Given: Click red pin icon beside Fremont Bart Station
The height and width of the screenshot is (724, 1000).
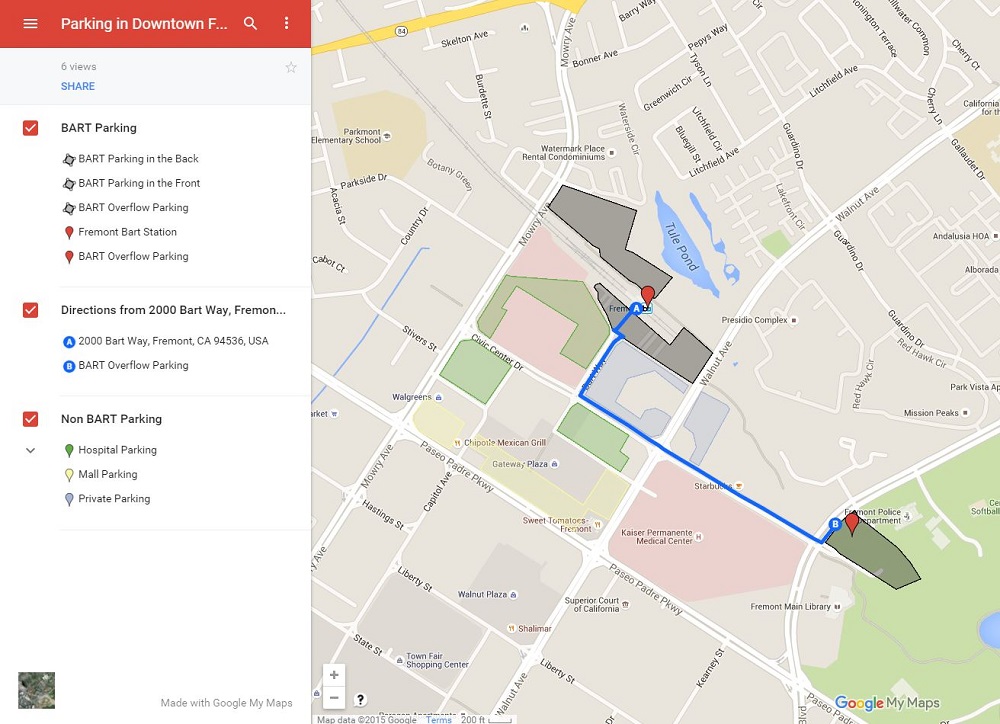Looking at the screenshot, I should click(70, 233).
